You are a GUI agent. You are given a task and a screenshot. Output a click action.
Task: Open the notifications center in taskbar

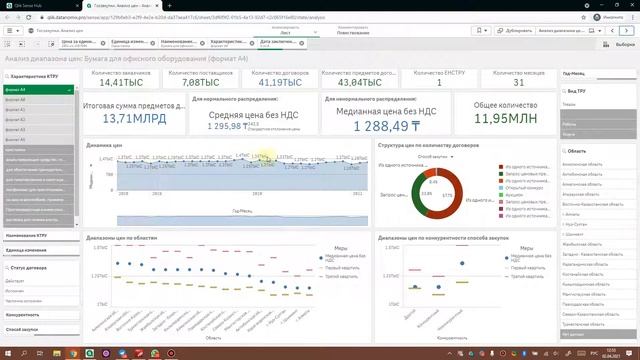tap(629, 353)
